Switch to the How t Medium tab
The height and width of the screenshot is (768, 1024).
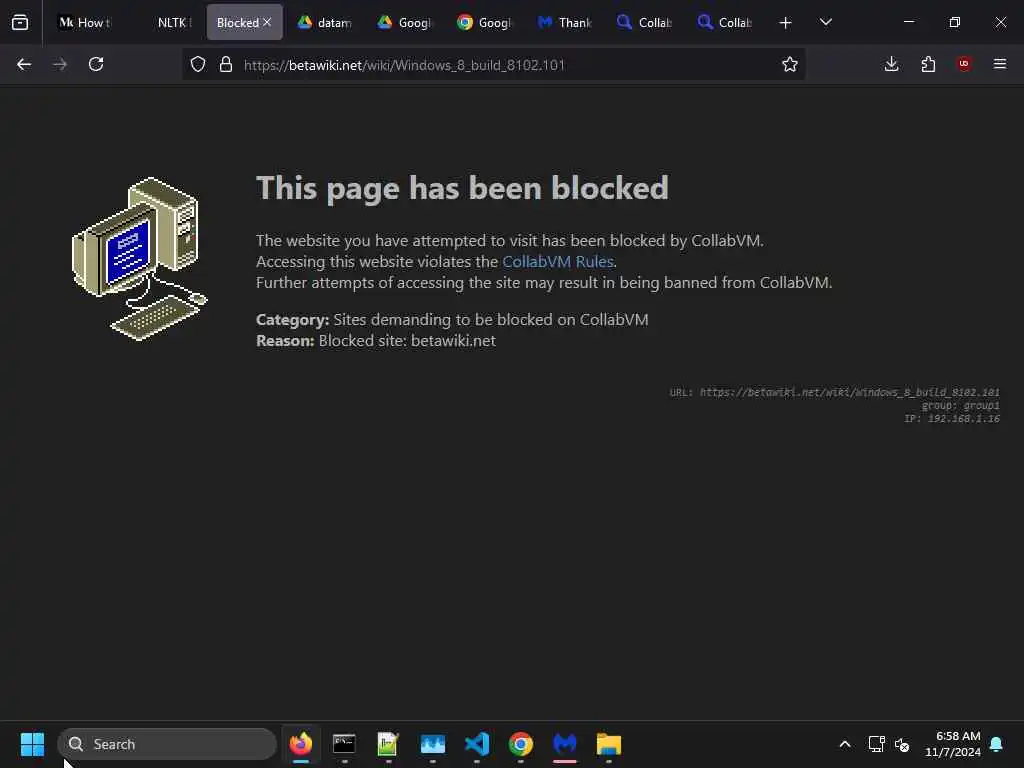(x=85, y=22)
